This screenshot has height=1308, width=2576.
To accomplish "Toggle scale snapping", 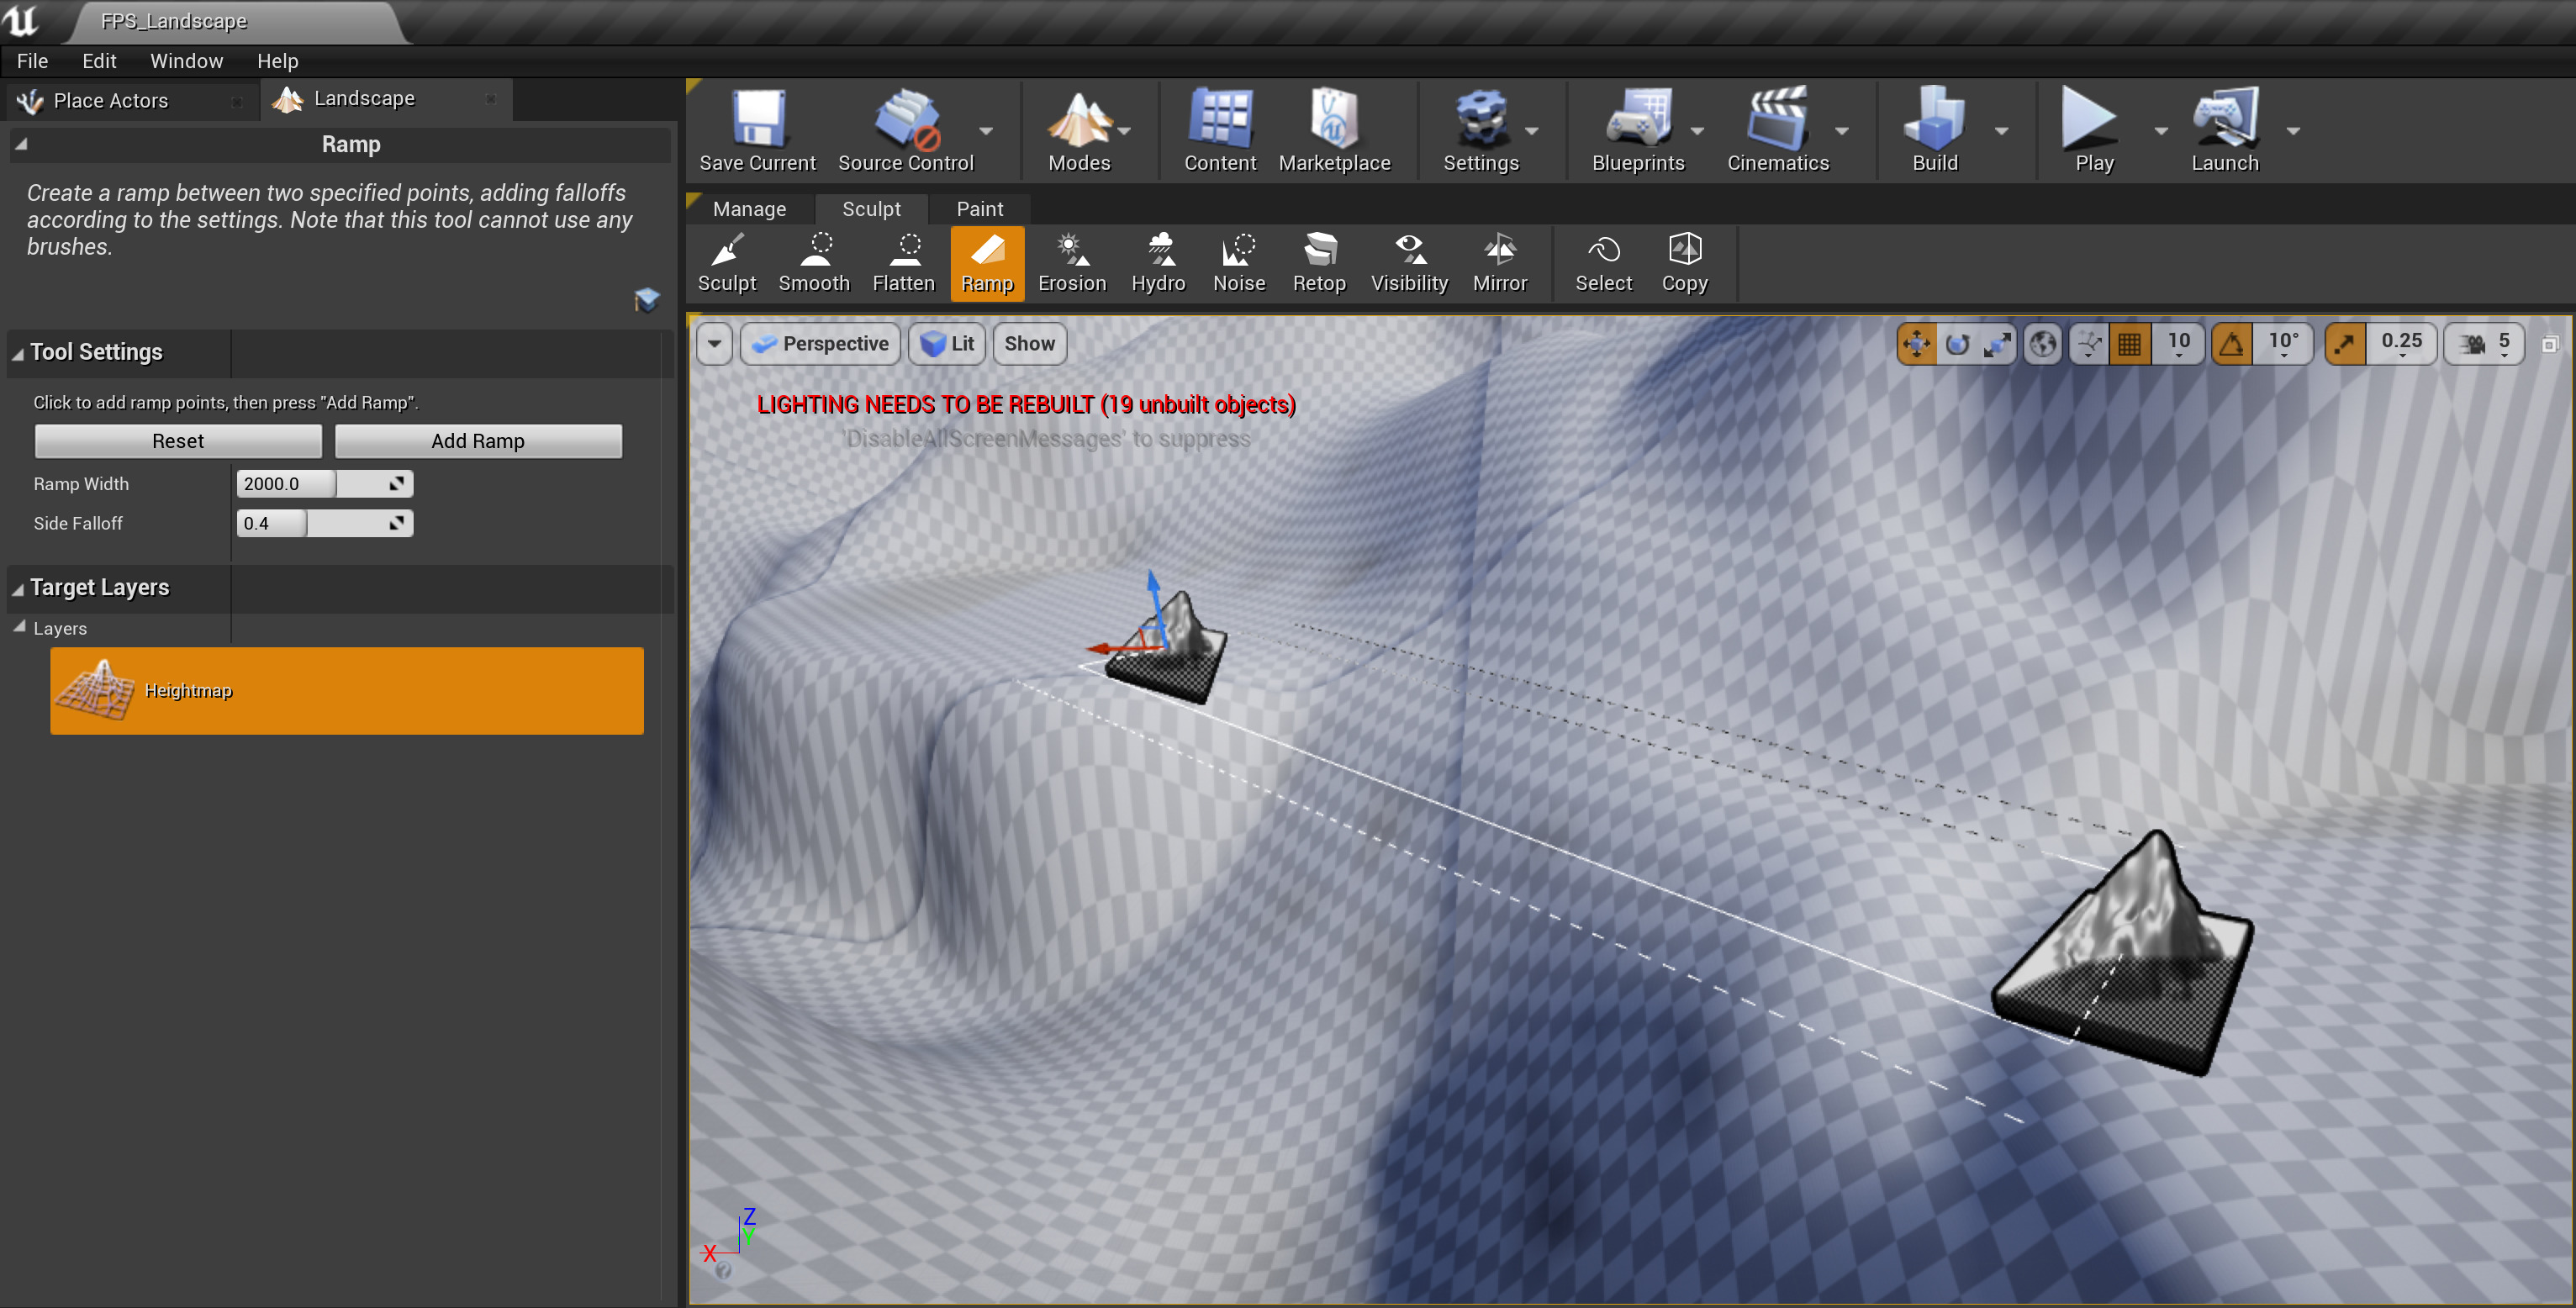I will pyautogui.click(x=2345, y=344).
